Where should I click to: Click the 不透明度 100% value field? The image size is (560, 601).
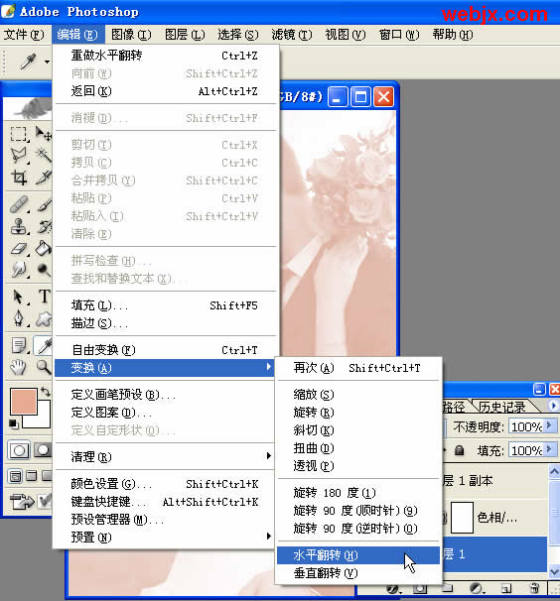click(x=526, y=426)
